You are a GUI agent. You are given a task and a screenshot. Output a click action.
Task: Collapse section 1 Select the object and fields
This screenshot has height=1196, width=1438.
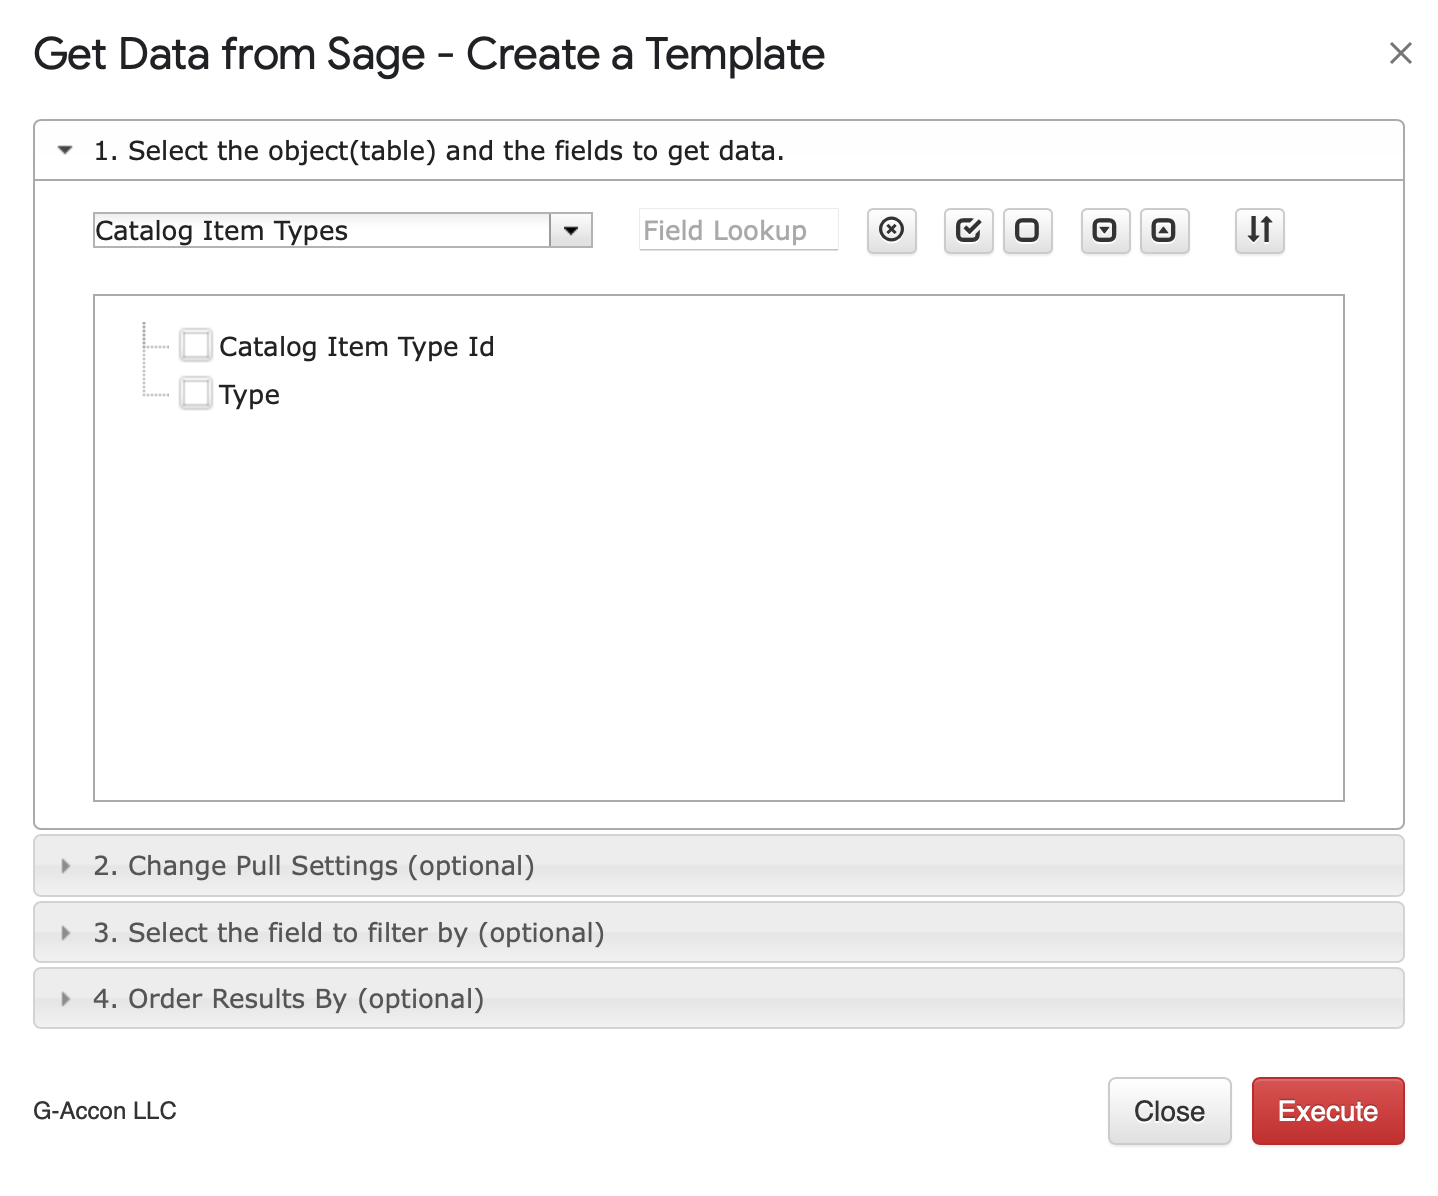click(x=719, y=151)
